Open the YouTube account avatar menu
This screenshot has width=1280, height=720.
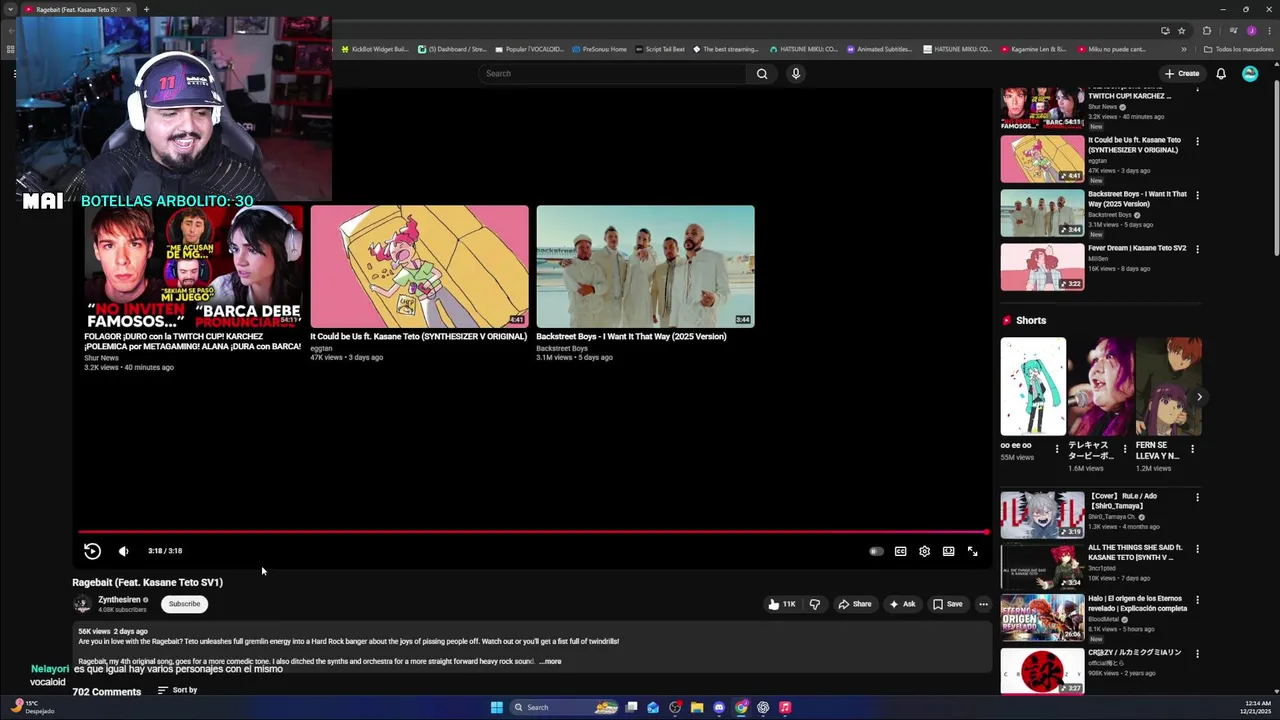tap(1250, 73)
